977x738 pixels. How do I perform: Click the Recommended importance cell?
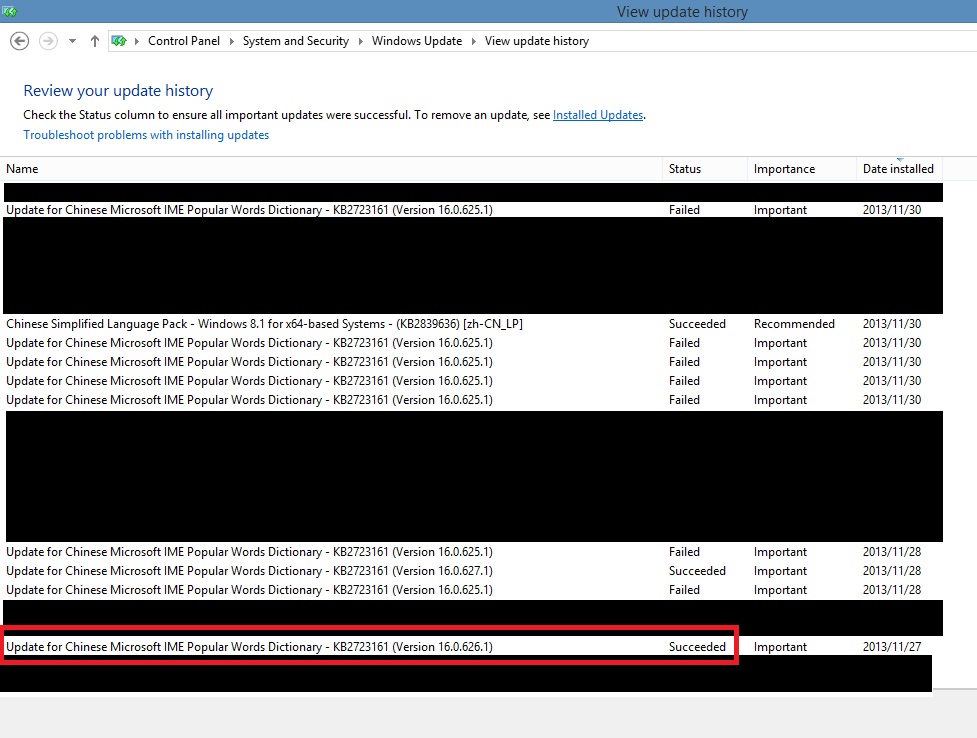pyautogui.click(x=794, y=324)
